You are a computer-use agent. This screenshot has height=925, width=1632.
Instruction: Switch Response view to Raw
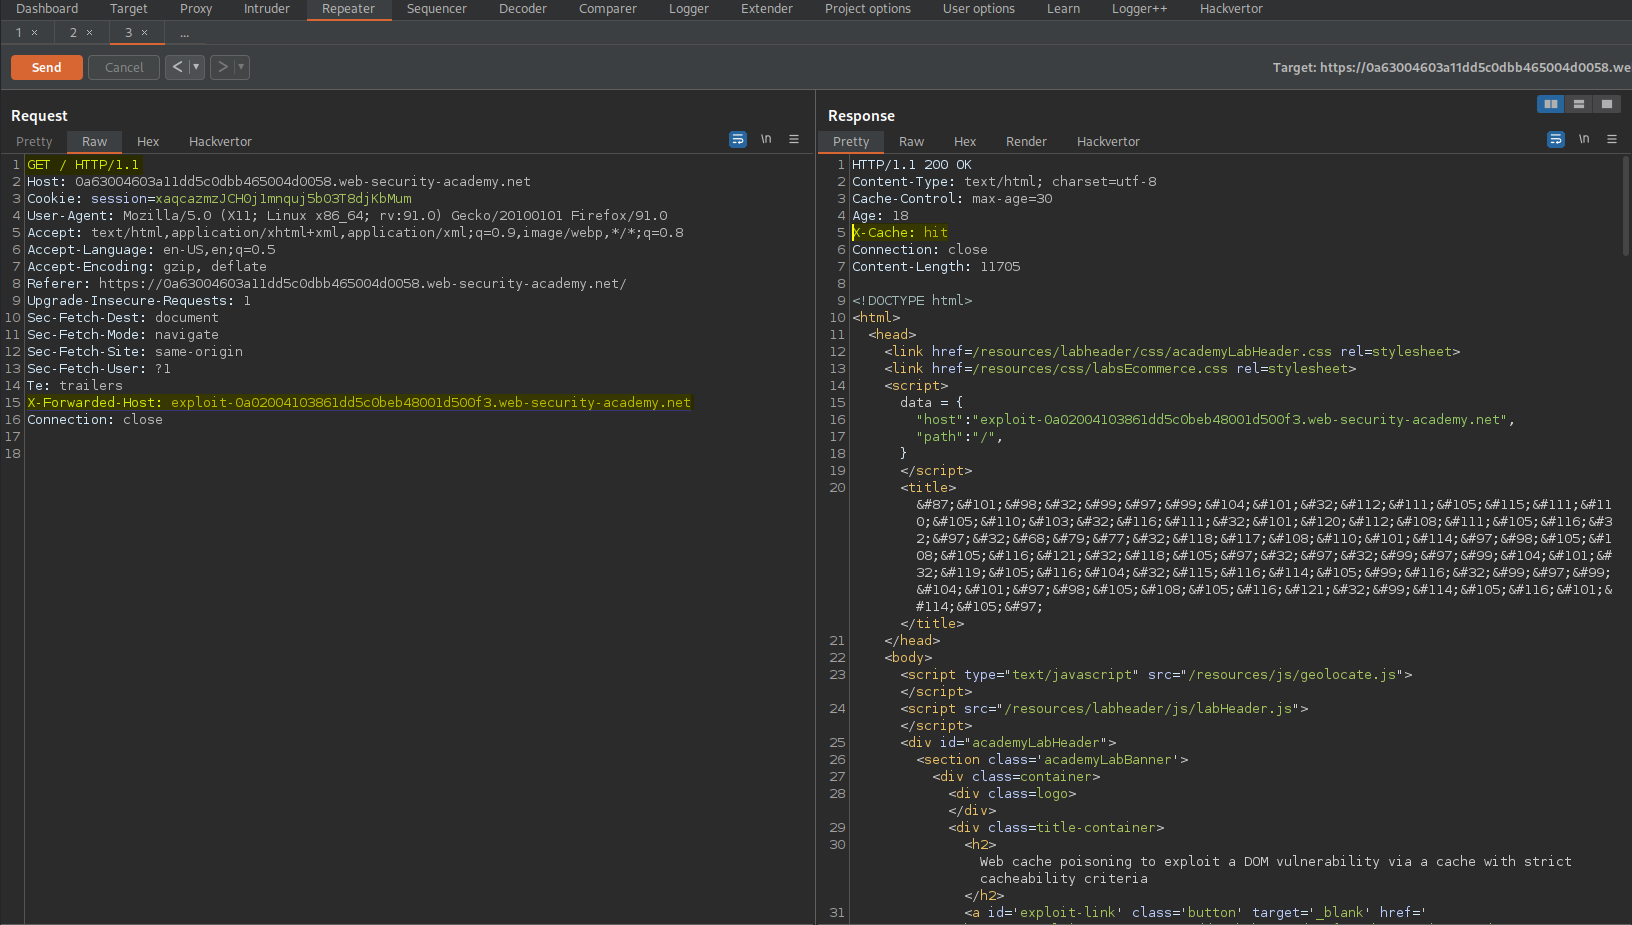click(911, 142)
